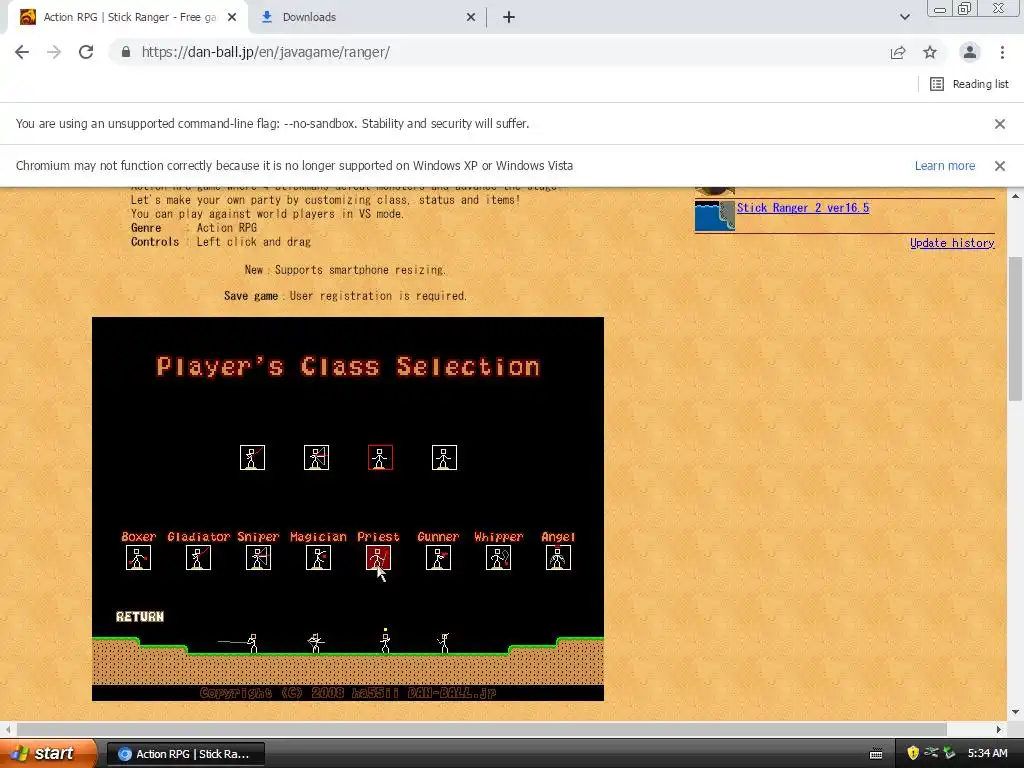The height and width of the screenshot is (768, 1024).
Task: Choose the second party member slot
Action: click(317, 458)
